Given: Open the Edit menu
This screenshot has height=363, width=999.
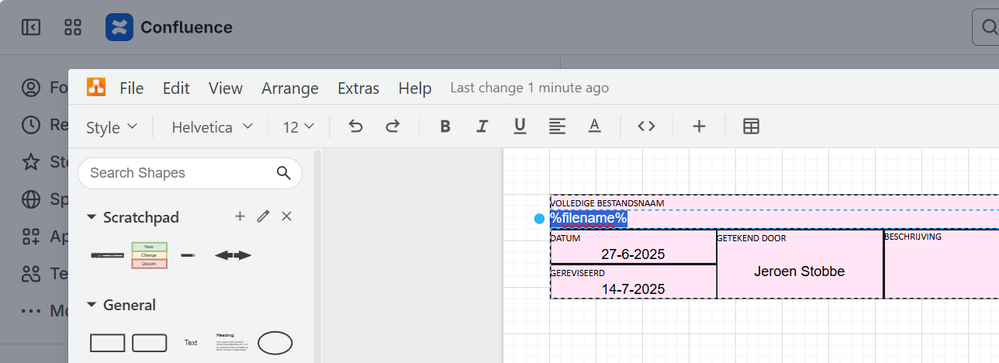Looking at the screenshot, I should 176,88.
